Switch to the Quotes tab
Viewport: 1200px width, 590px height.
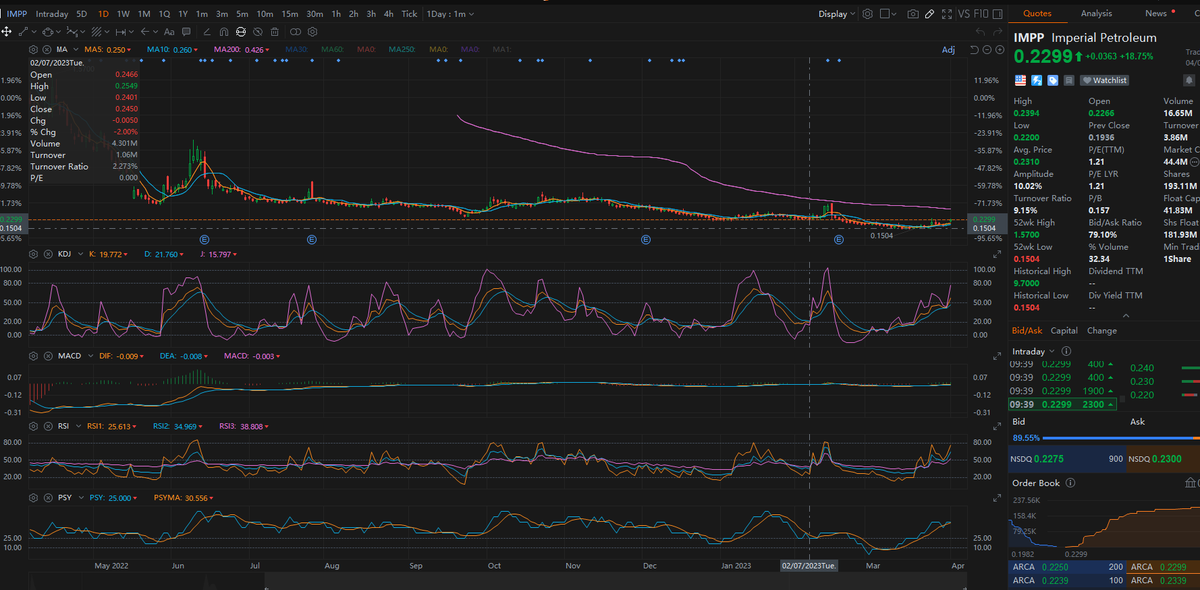click(1037, 13)
